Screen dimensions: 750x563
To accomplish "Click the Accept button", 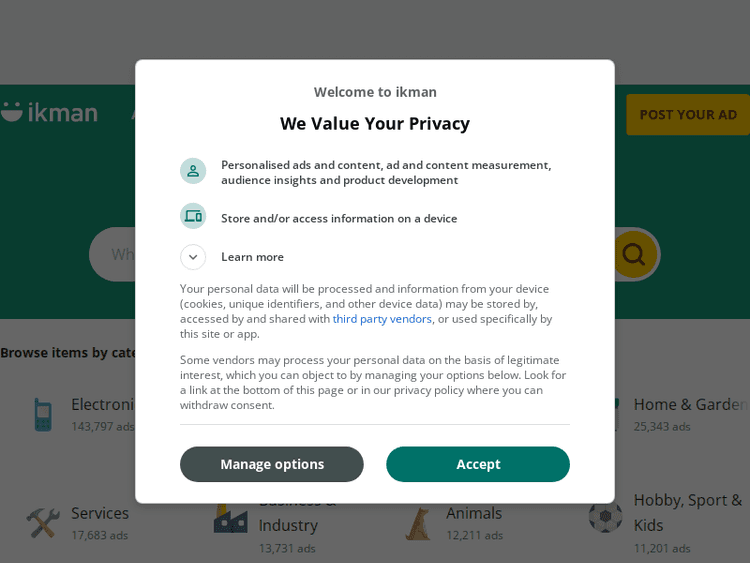I will click(x=478, y=464).
